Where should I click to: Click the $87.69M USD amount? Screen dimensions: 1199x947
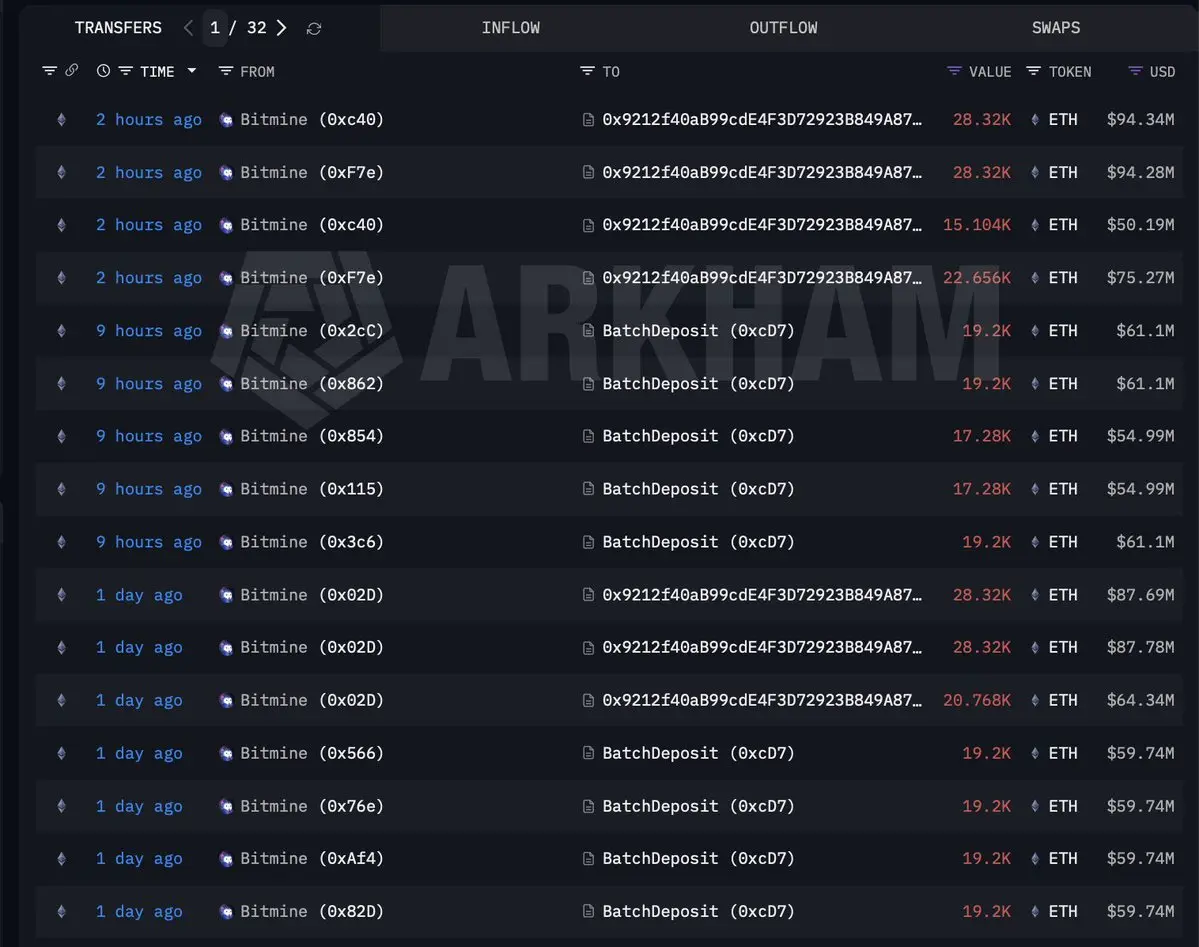(x=1140, y=594)
